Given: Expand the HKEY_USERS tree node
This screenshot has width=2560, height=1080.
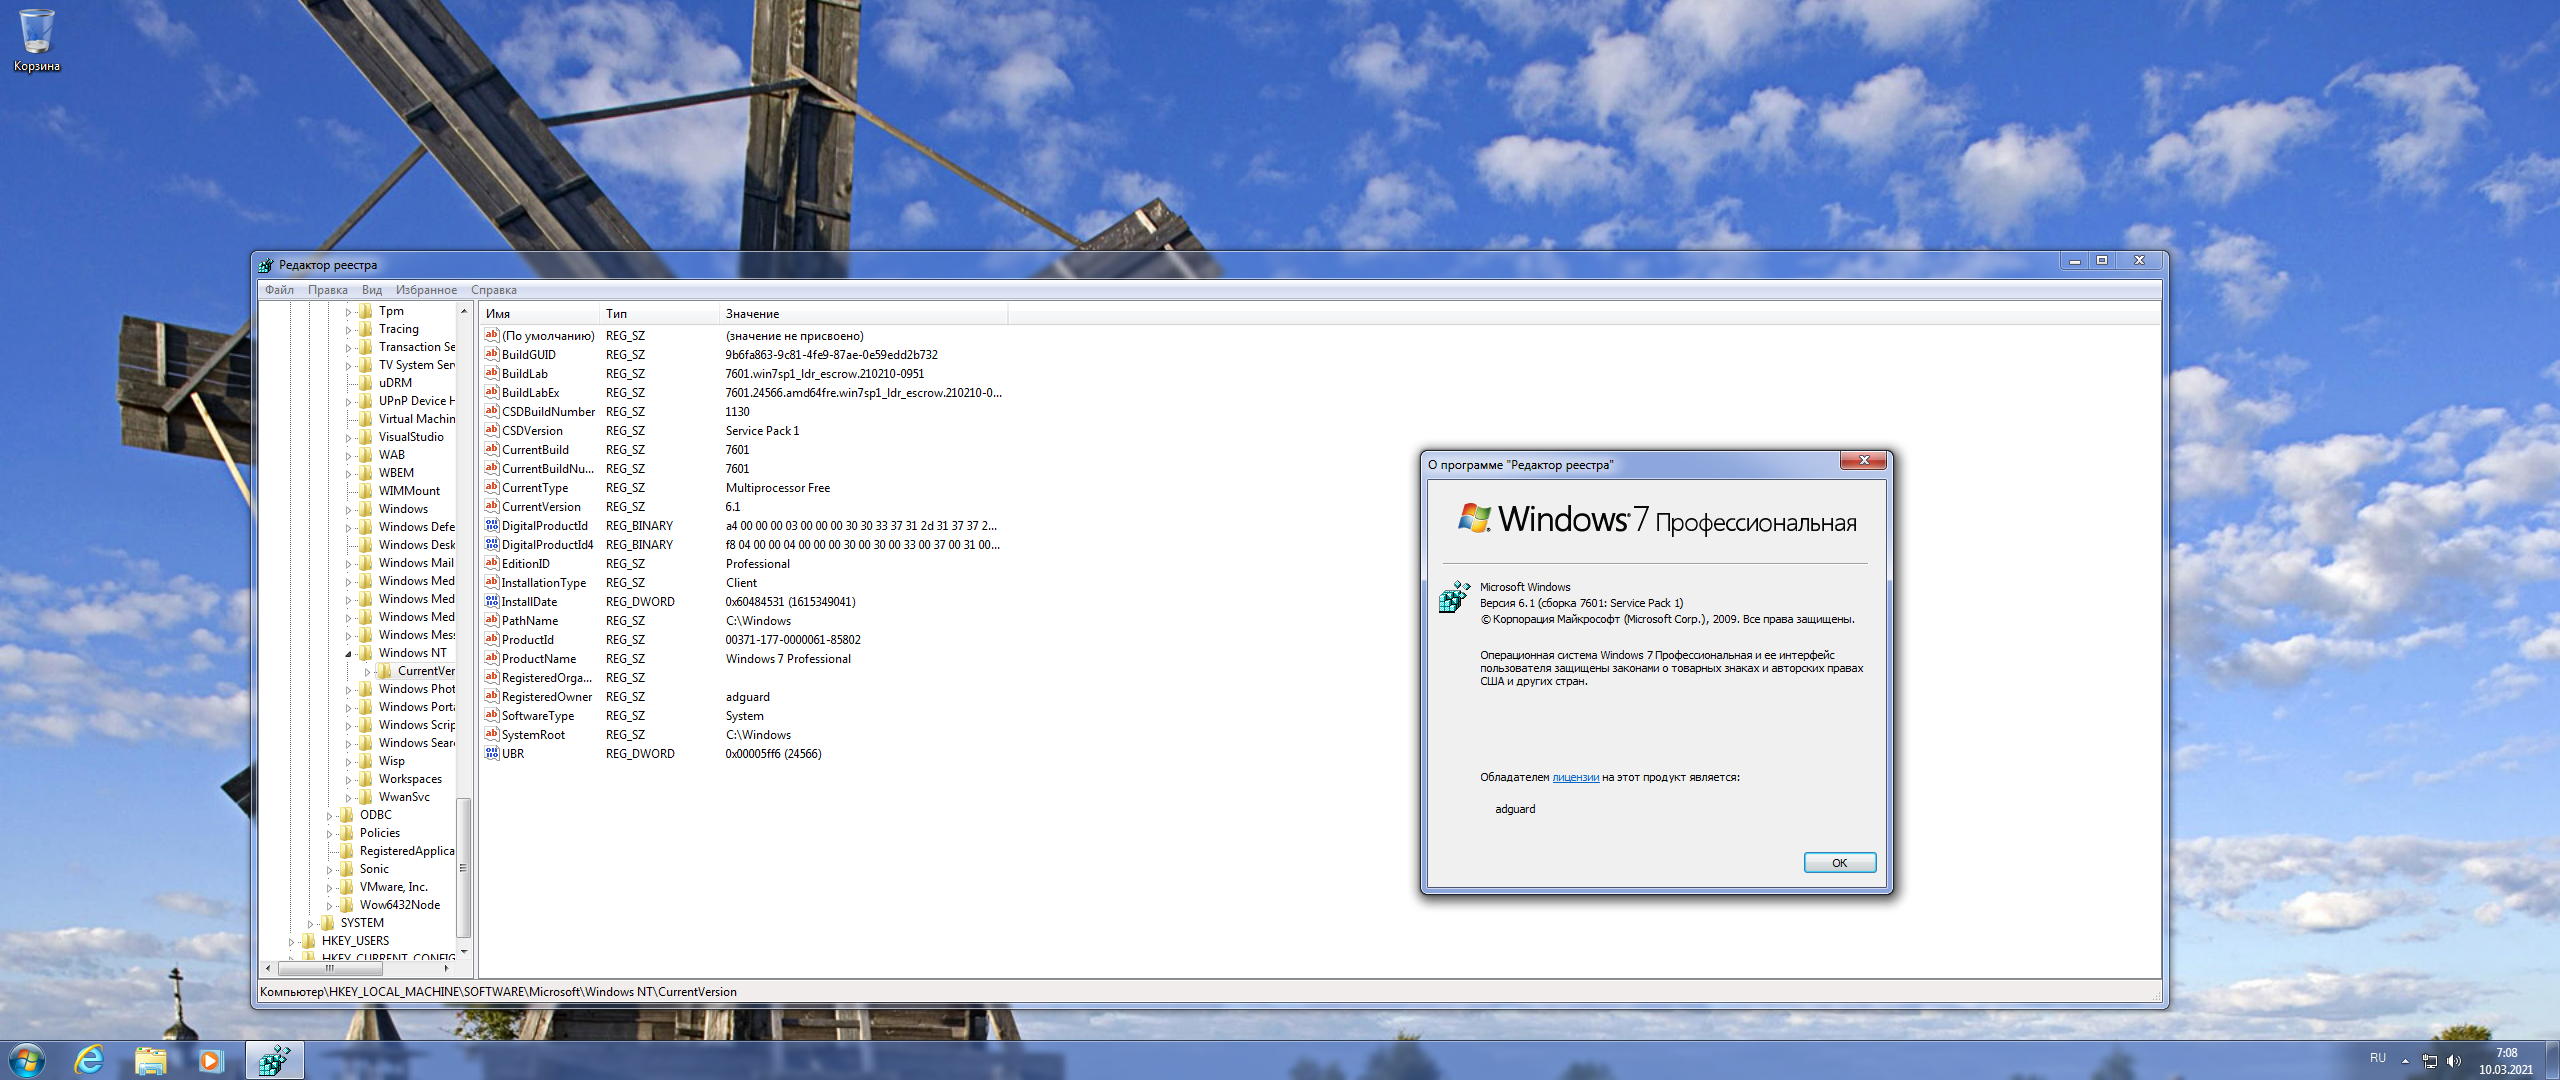Looking at the screenshot, I should pyautogui.click(x=291, y=942).
